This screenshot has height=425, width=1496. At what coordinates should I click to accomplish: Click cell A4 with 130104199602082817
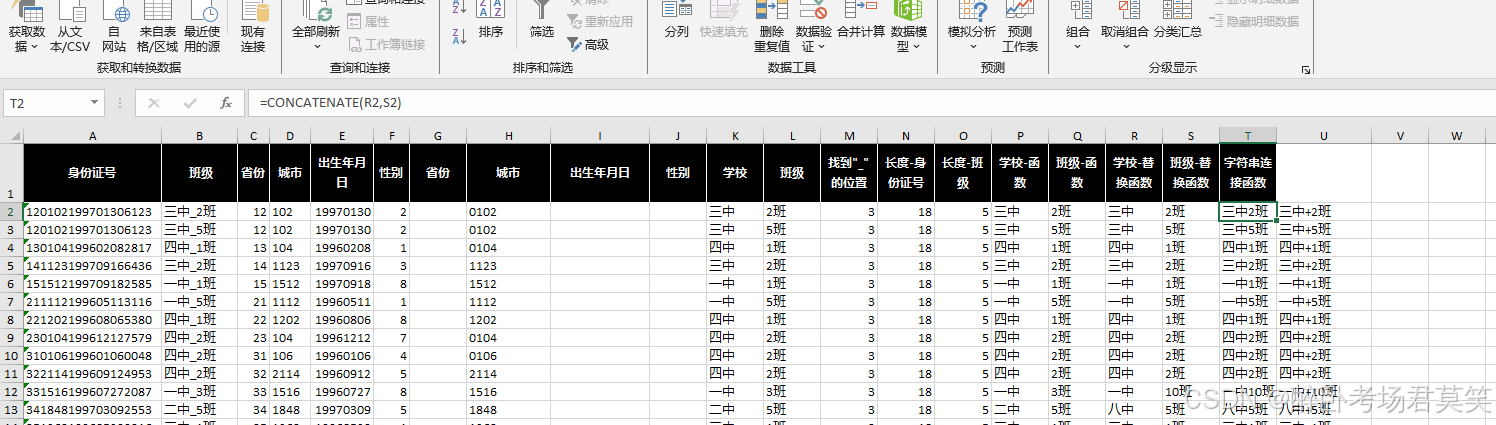(x=92, y=248)
